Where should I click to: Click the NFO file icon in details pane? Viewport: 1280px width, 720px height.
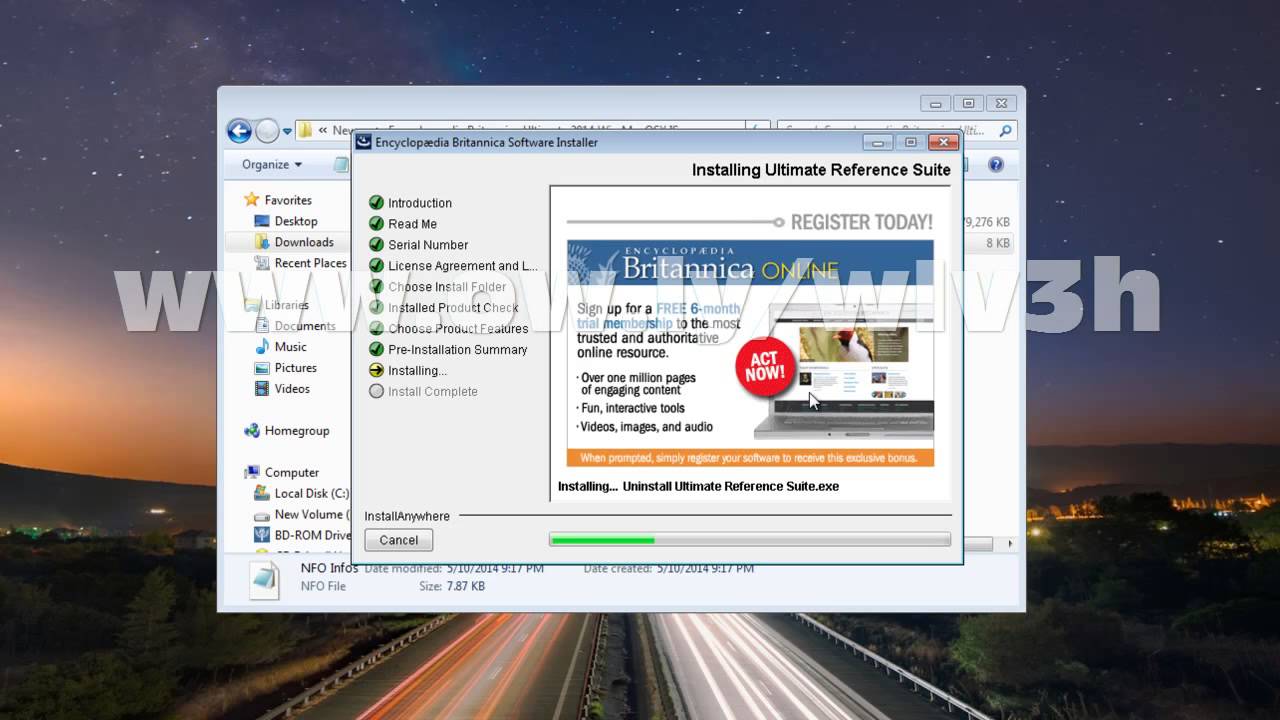pyautogui.click(x=264, y=579)
